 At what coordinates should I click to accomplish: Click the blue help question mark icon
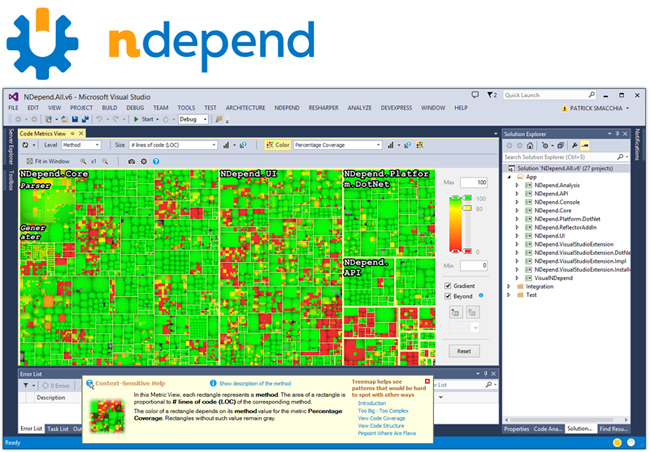click(156, 161)
